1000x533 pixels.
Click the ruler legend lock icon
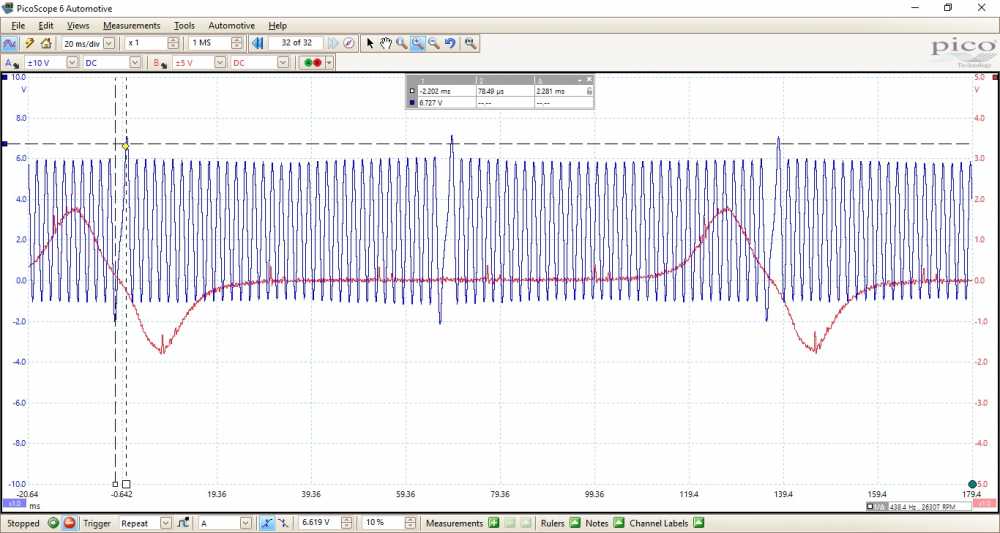589,91
